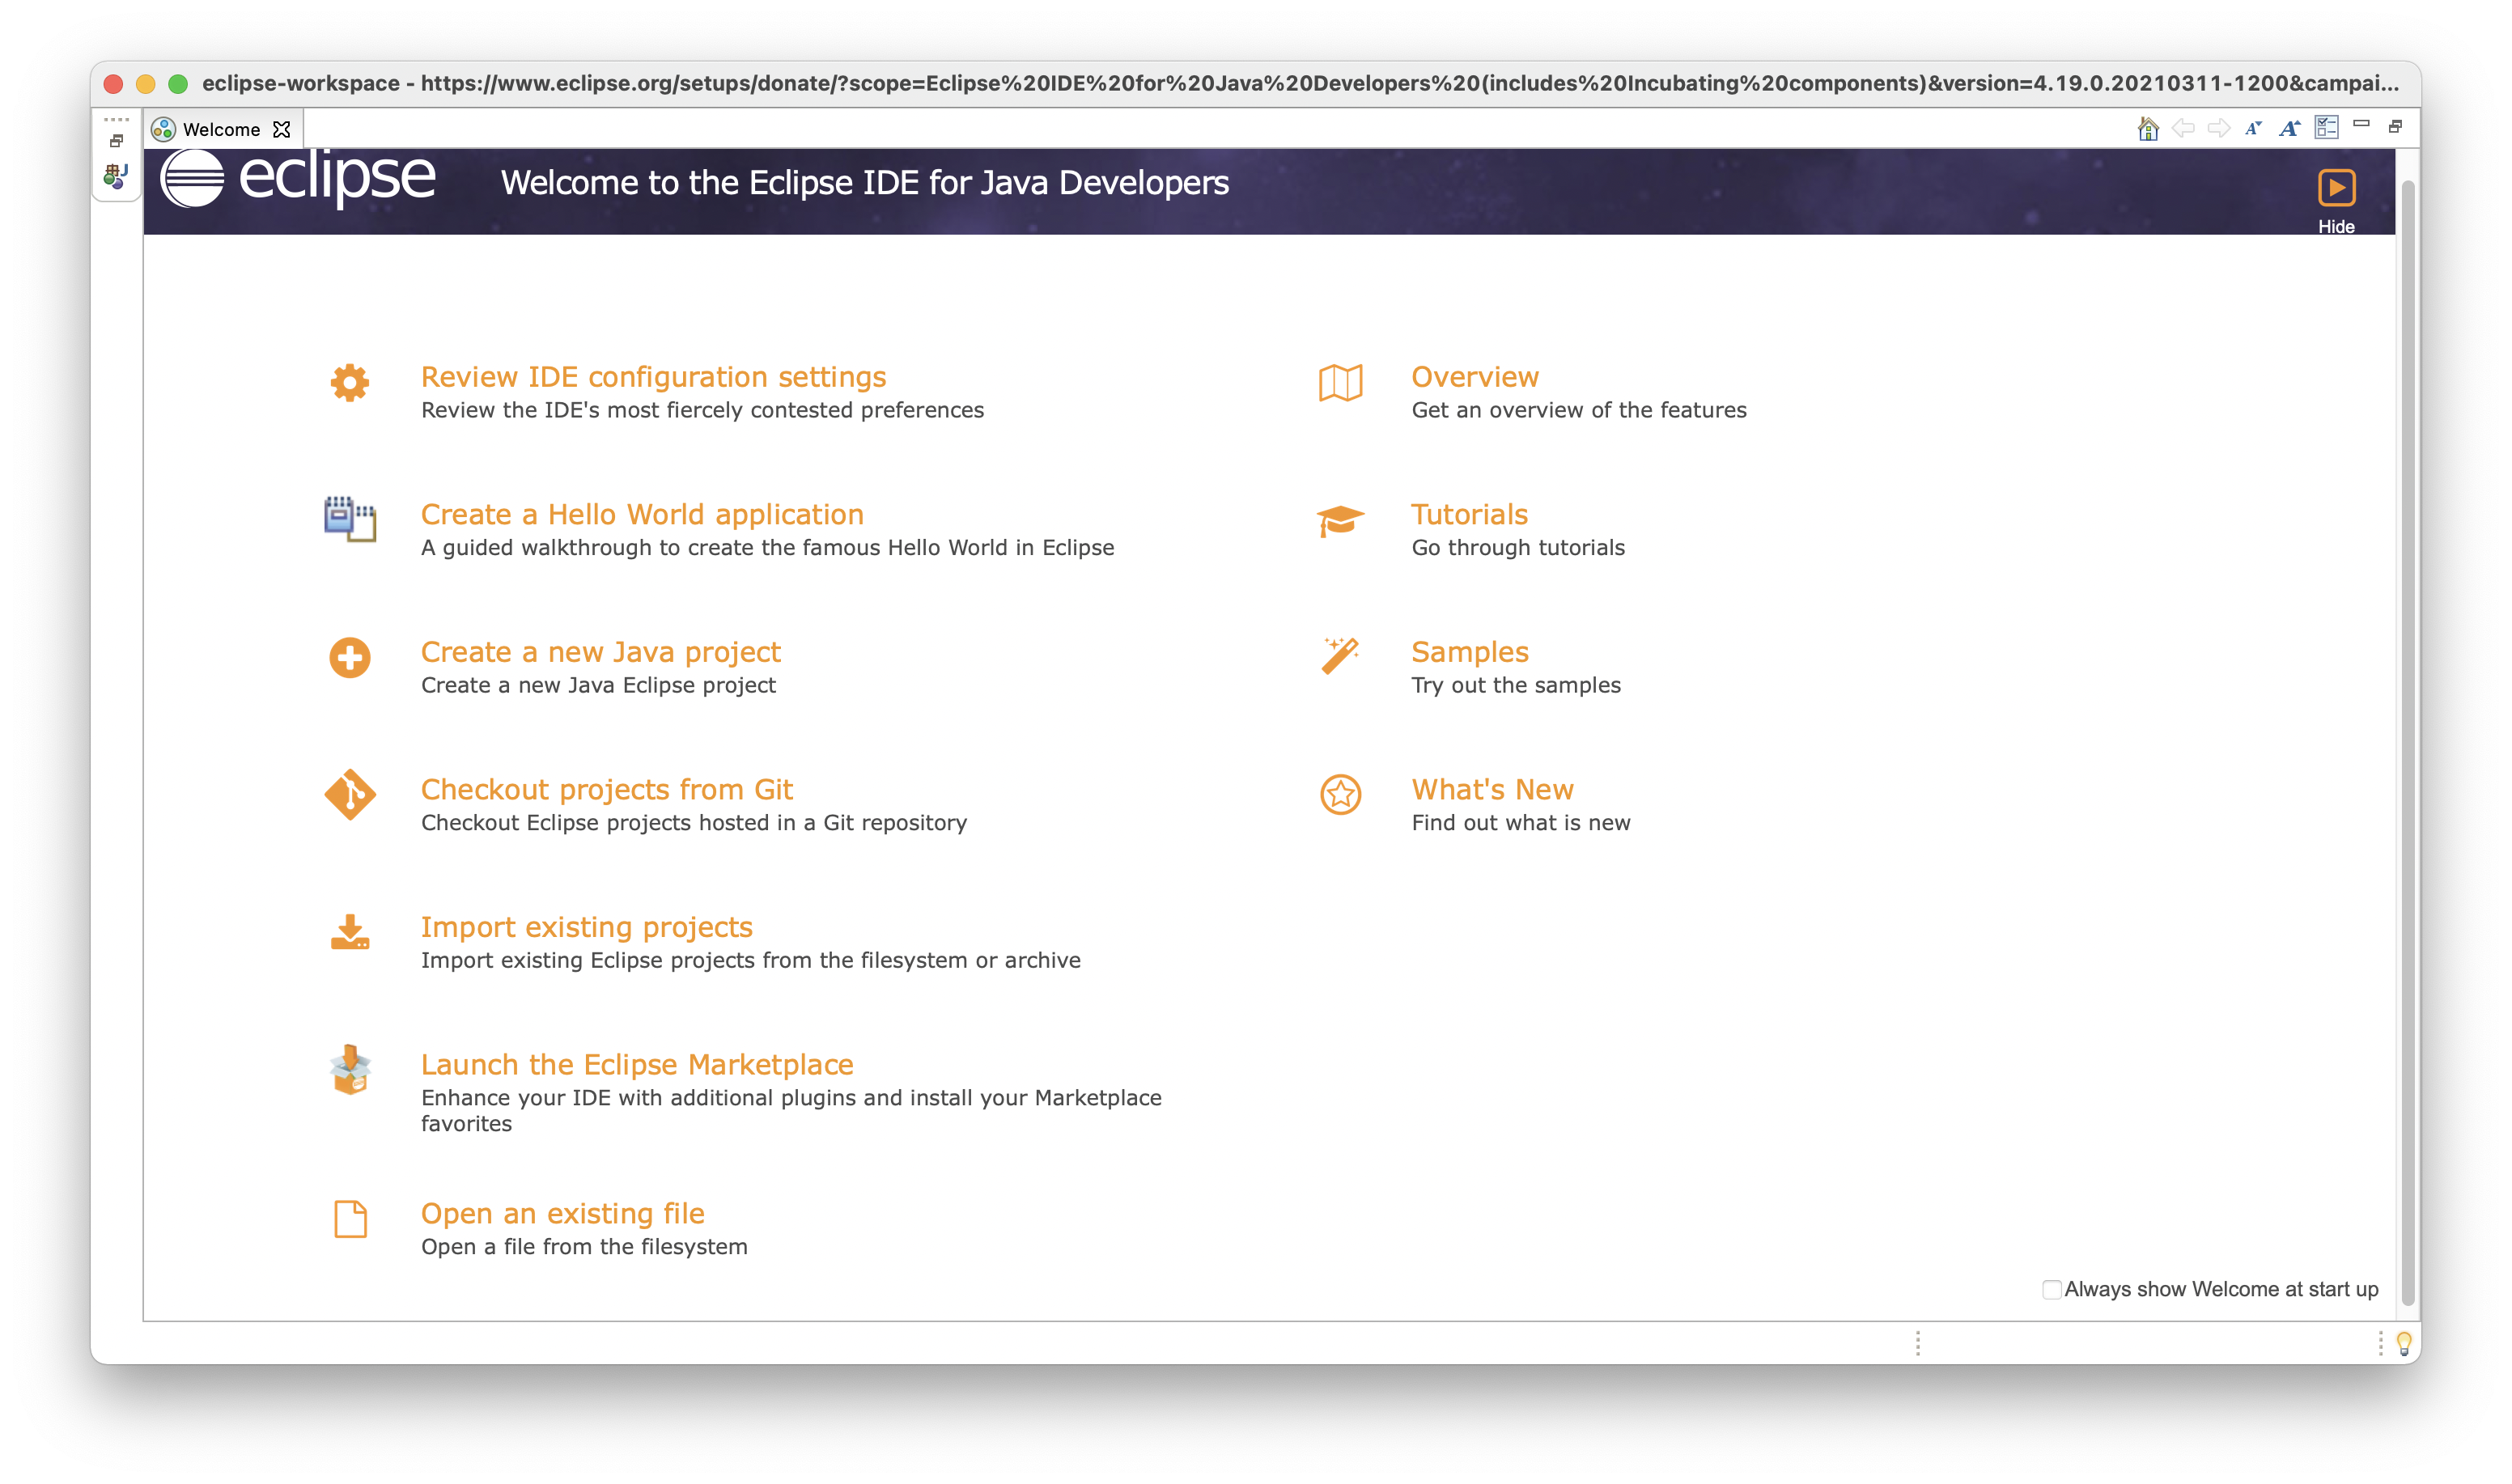Viewport: 2512px width, 1484px height.
Task: Minimize the Welcome view panel
Action: [2361, 124]
